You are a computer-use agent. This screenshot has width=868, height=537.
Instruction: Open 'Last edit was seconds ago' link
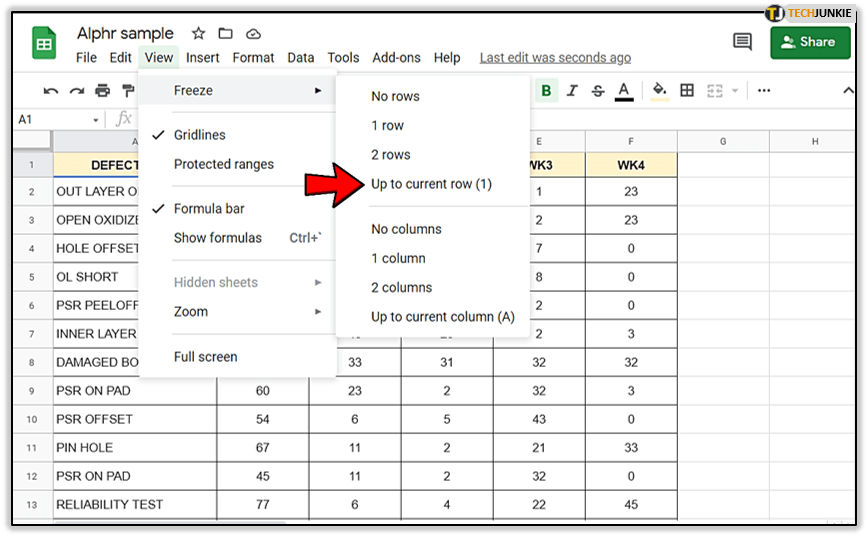pos(555,58)
